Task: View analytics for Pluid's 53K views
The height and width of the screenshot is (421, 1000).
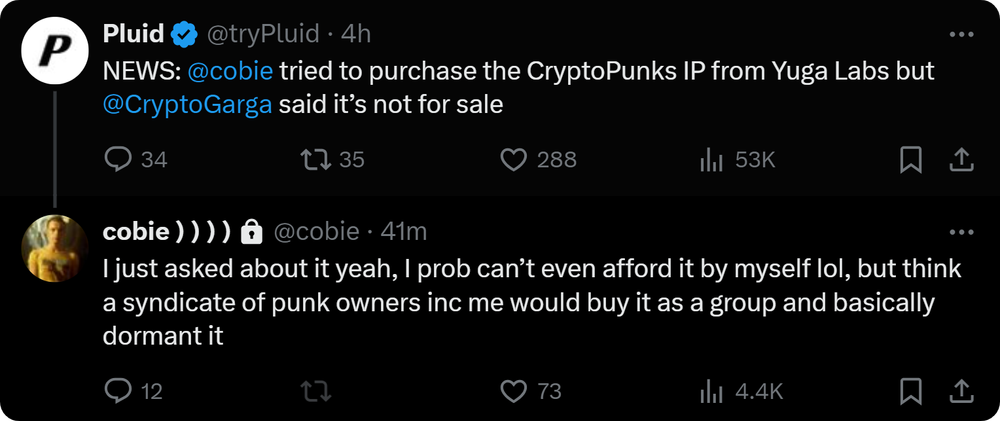Action: (711, 159)
